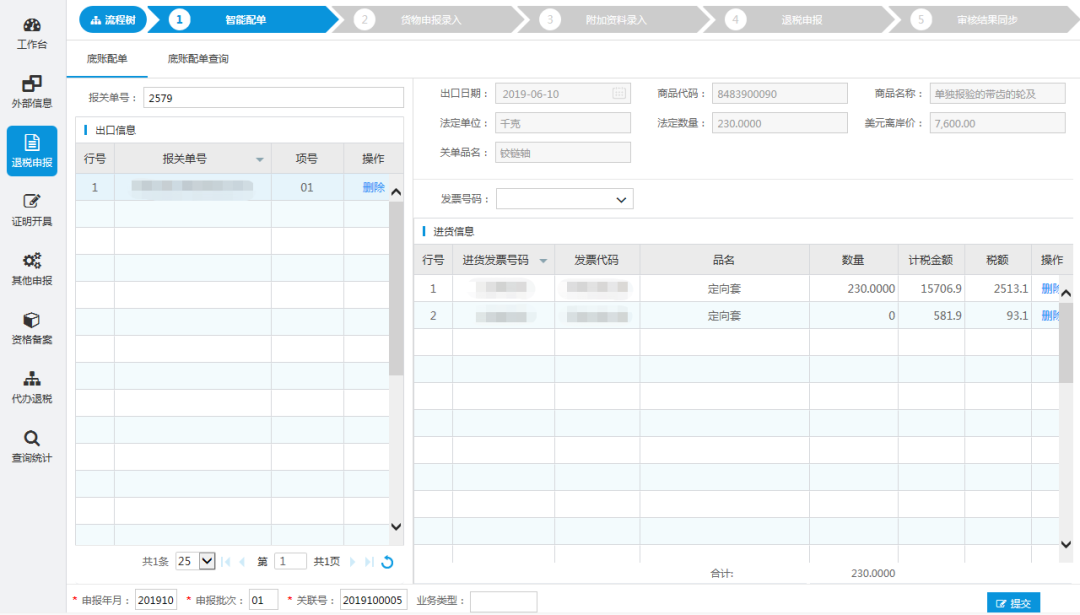The width and height of the screenshot is (1080, 615).
Task: Click the 出口信息 scroll down arrow
Action: click(396, 527)
